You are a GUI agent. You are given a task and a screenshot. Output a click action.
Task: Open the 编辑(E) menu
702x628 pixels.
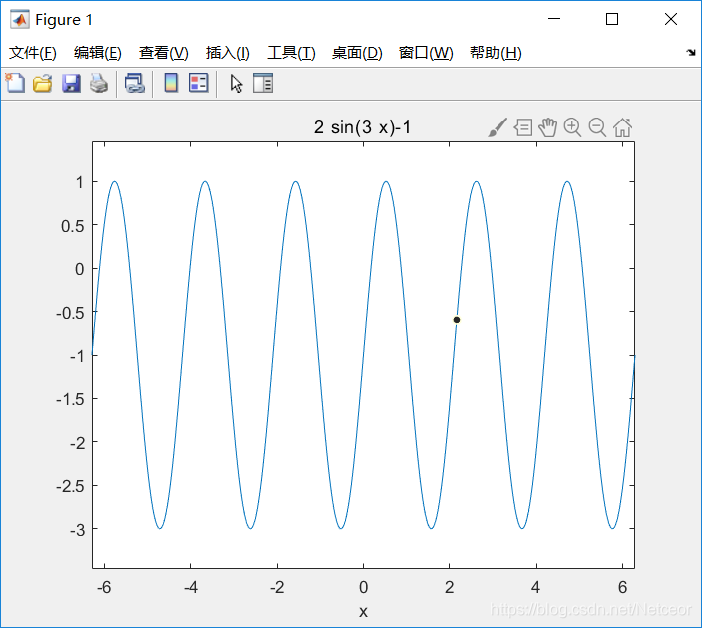tap(98, 53)
